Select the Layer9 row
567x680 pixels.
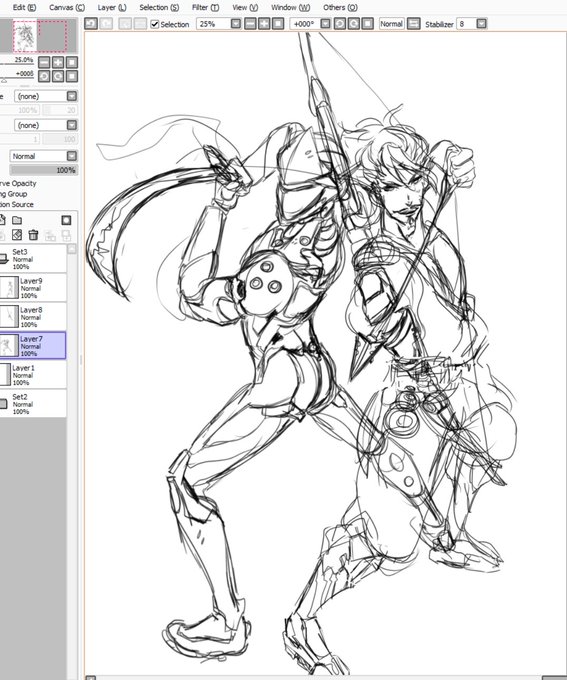click(33, 288)
